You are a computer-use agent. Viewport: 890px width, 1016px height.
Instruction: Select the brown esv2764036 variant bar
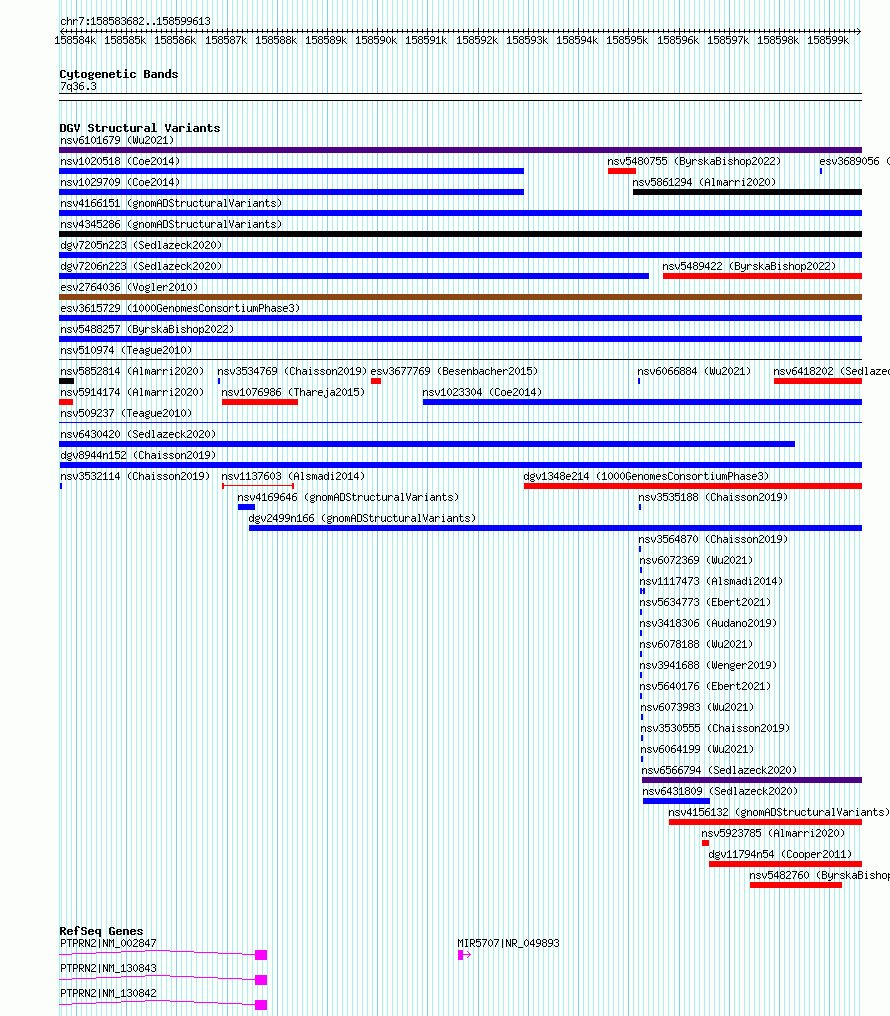click(x=461, y=297)
